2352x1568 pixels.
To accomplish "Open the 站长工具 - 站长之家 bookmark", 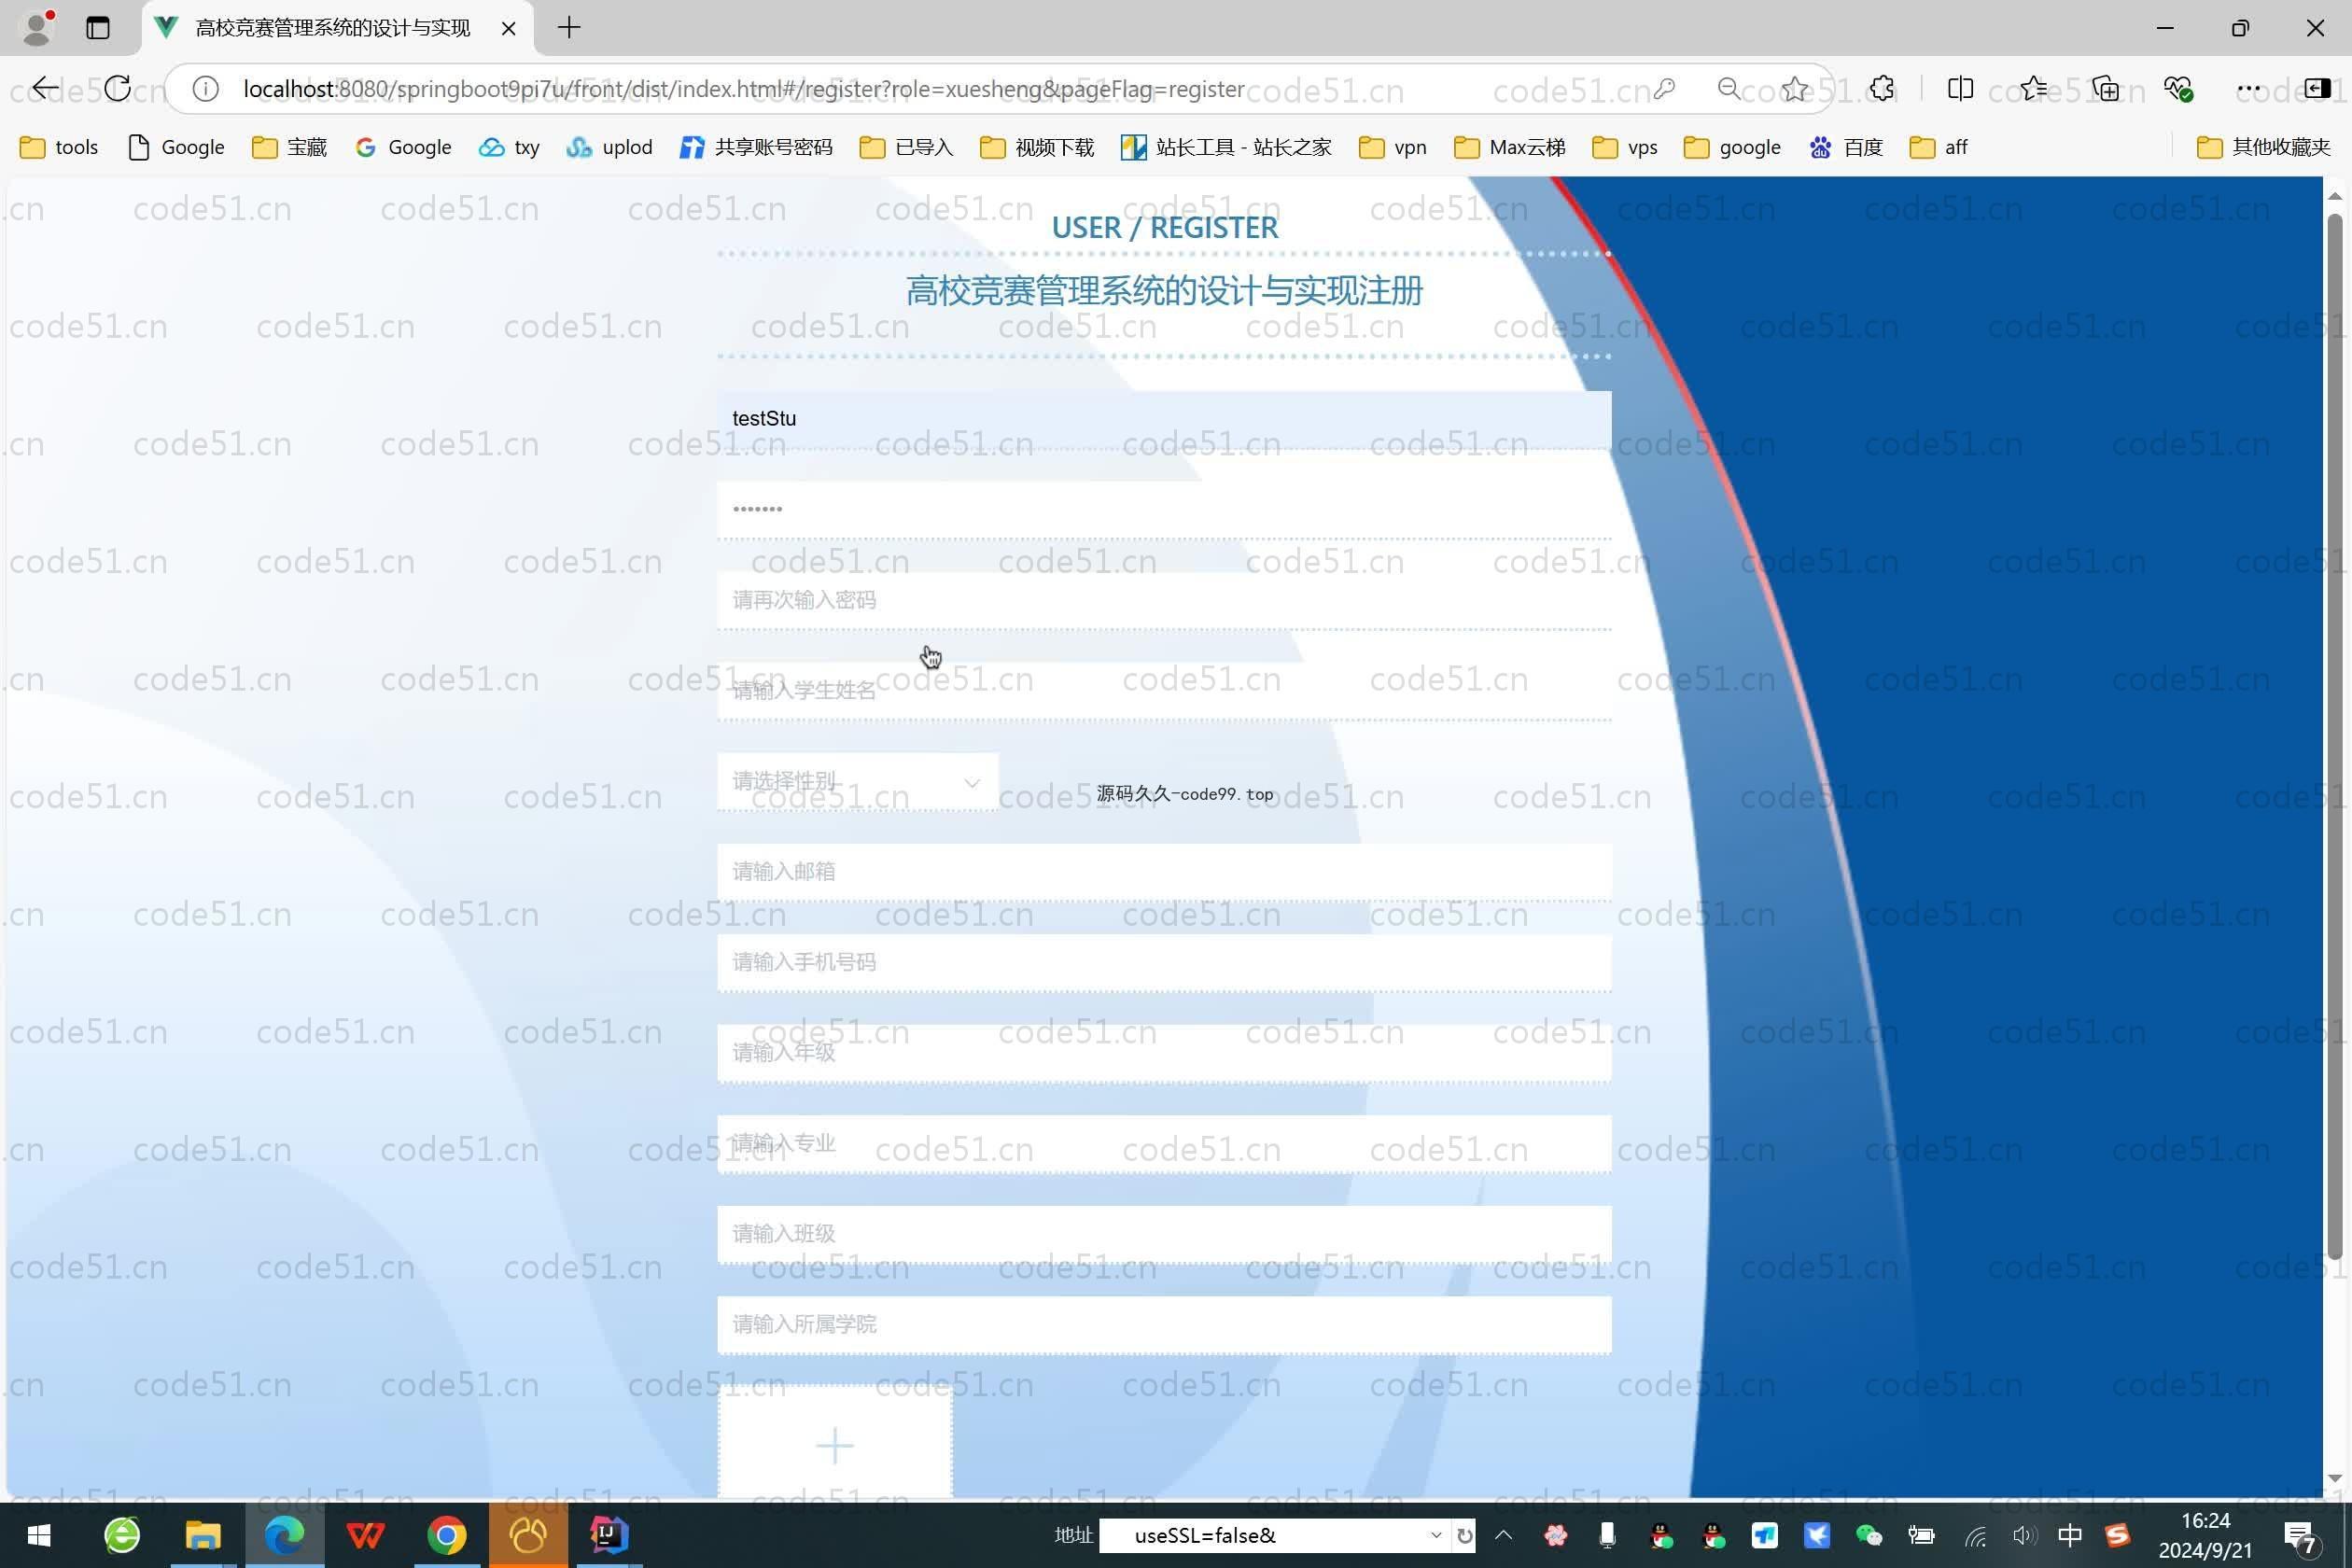I will pos(1226,147).
